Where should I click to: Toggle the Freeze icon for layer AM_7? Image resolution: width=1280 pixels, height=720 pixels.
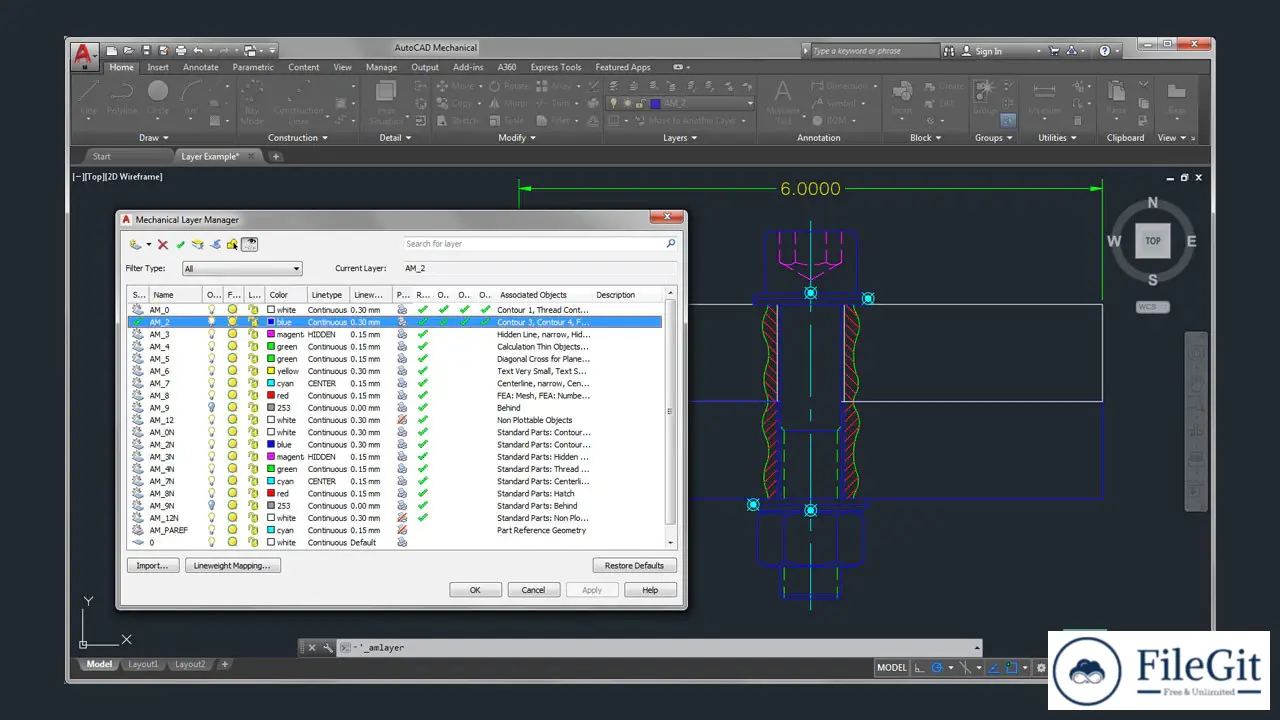click(233, 383)
